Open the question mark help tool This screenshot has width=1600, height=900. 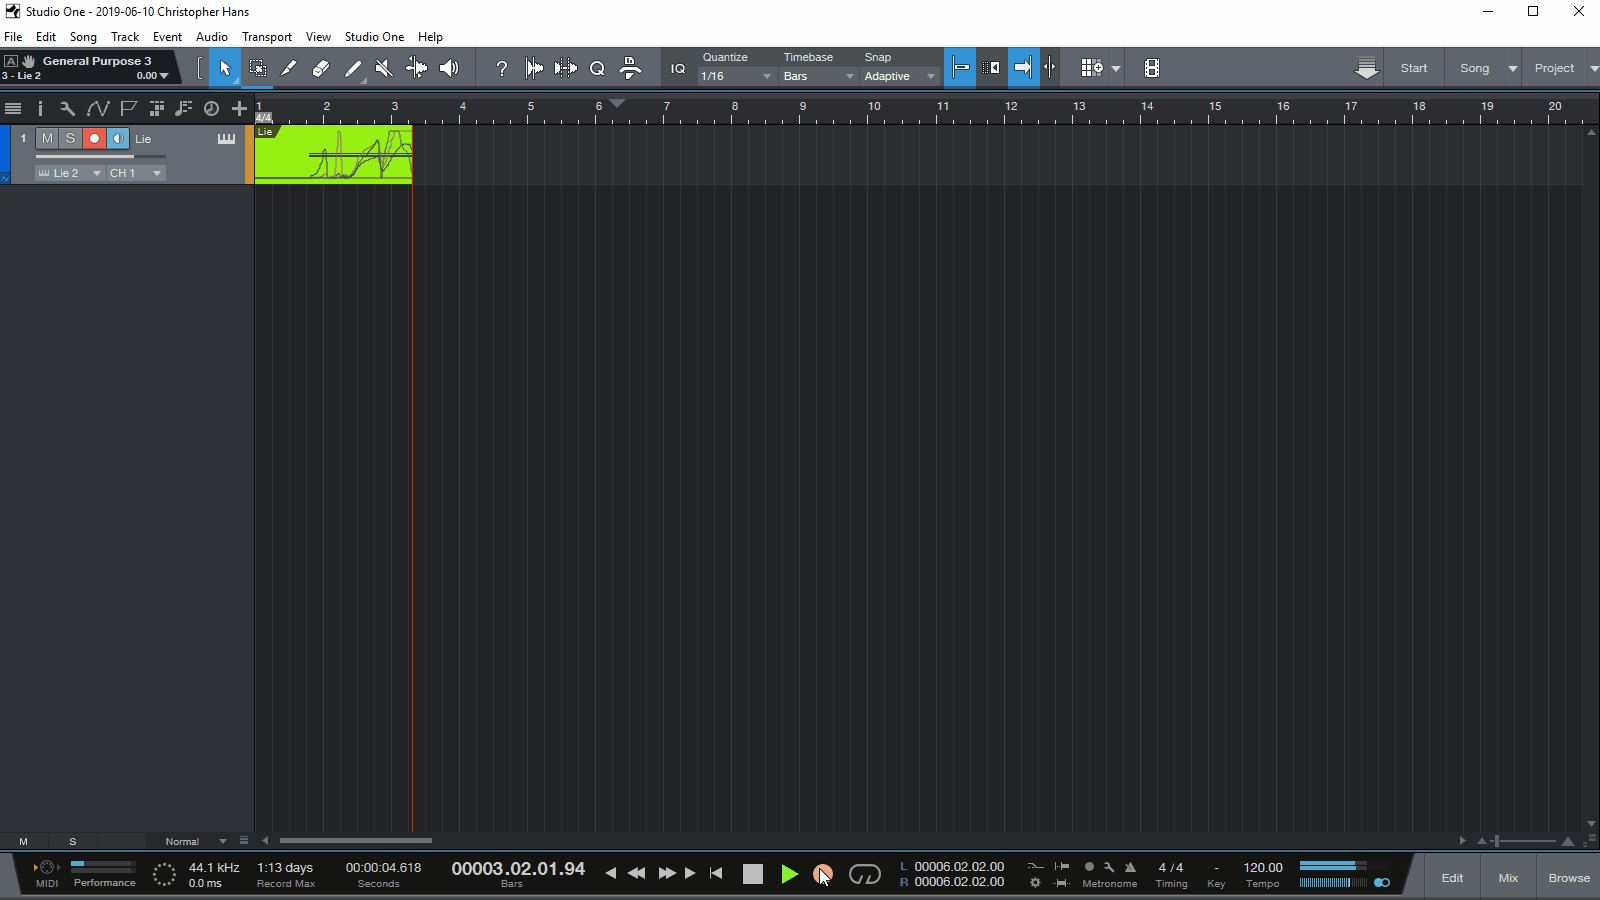click(x=502, y=68)
